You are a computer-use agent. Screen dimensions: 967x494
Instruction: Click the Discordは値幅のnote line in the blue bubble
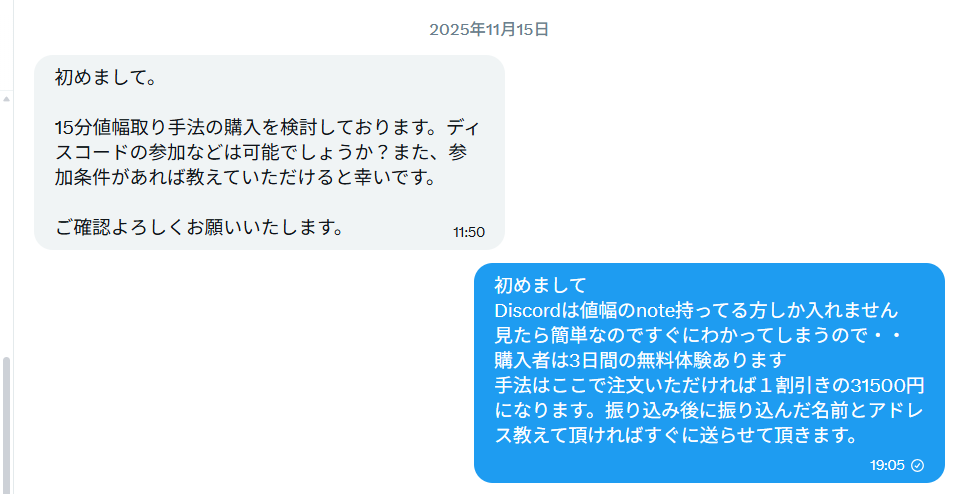pyautogui.click(x=696, y=310)
